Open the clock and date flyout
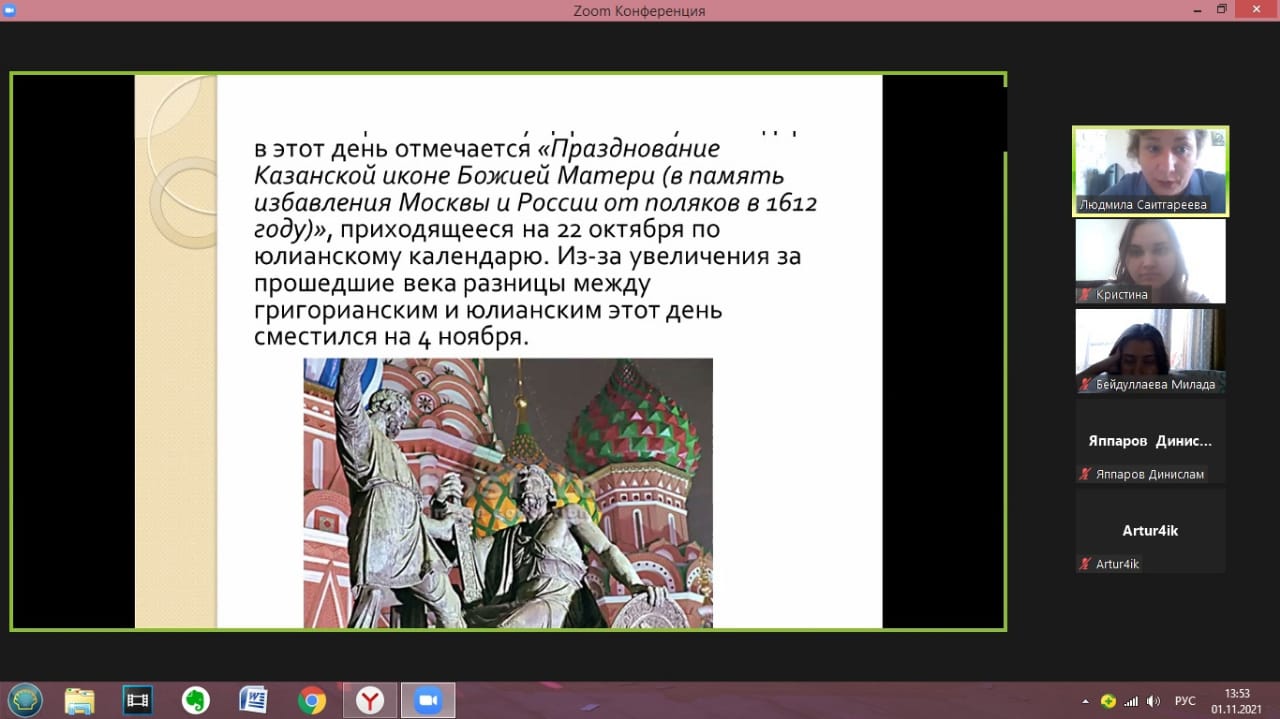This screenshot has height=719, width=1280. pos(1237,701)
